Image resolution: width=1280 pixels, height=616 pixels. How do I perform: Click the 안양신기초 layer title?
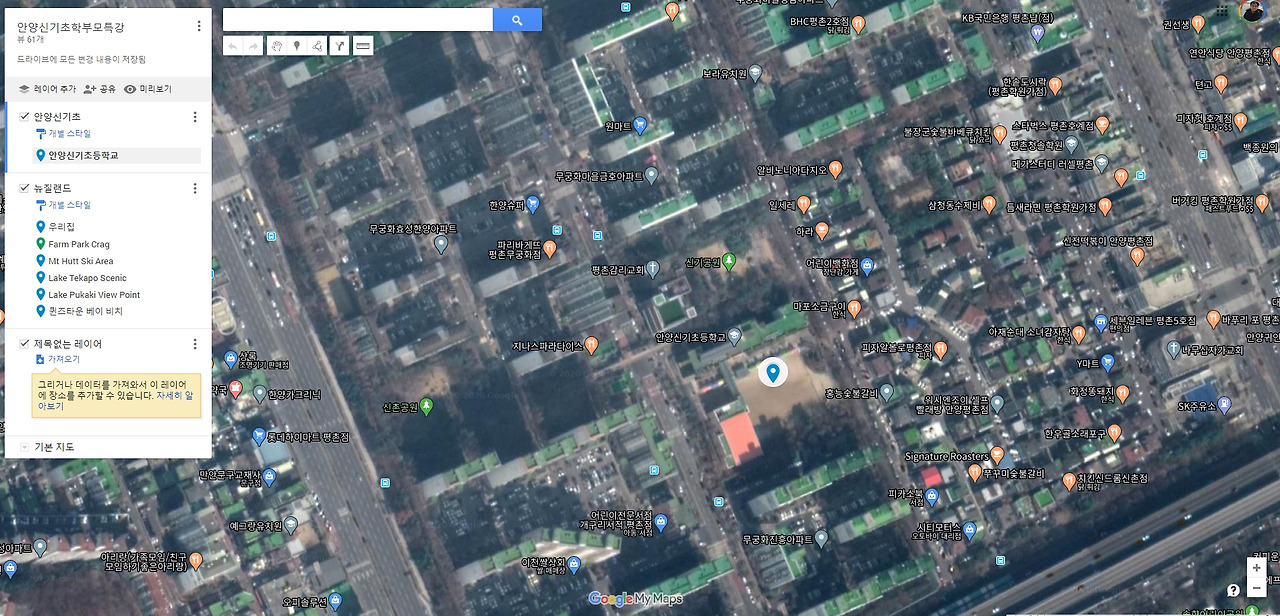pyautogui.click(x=58, y=117)
